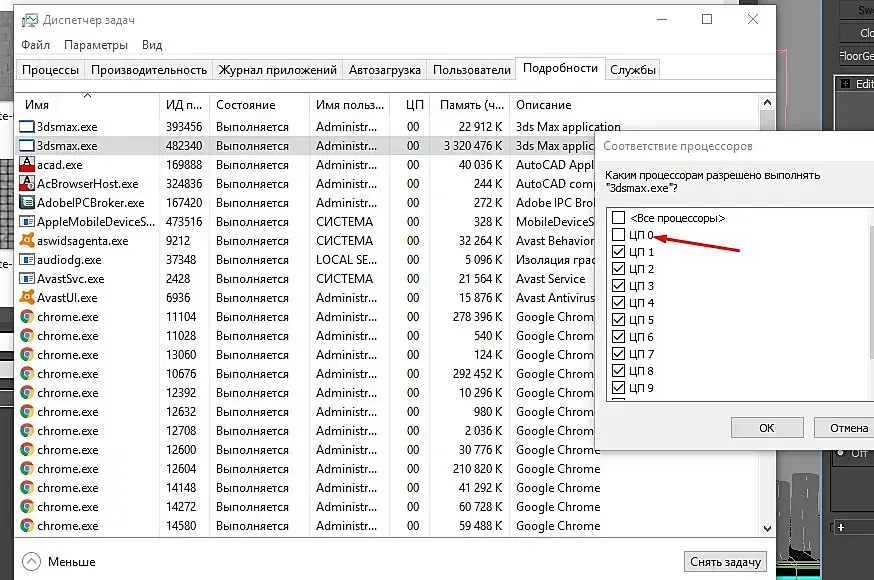Click the AvastSvc.exe process icon
The height and width of the screenshot is (580, 874).
click(27, 278)
